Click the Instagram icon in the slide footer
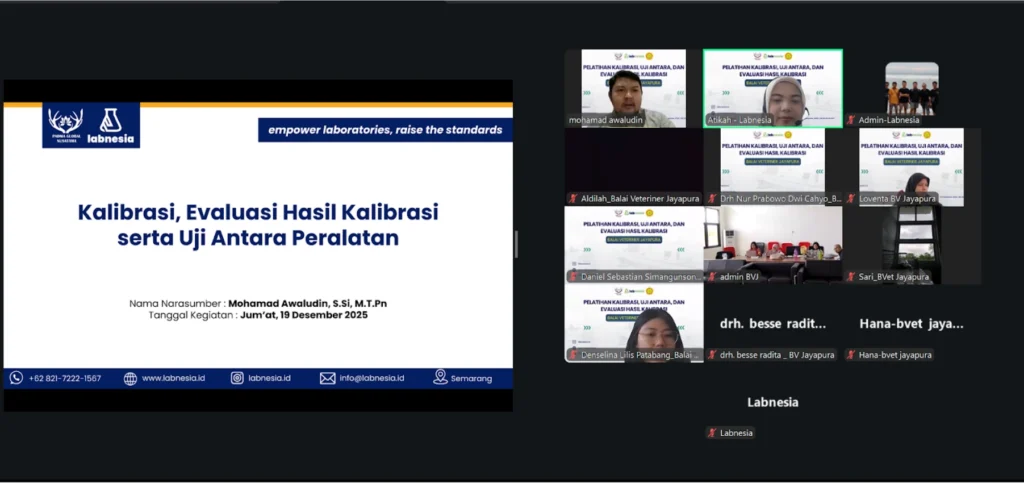1024x483 pixels. point(237,378)
